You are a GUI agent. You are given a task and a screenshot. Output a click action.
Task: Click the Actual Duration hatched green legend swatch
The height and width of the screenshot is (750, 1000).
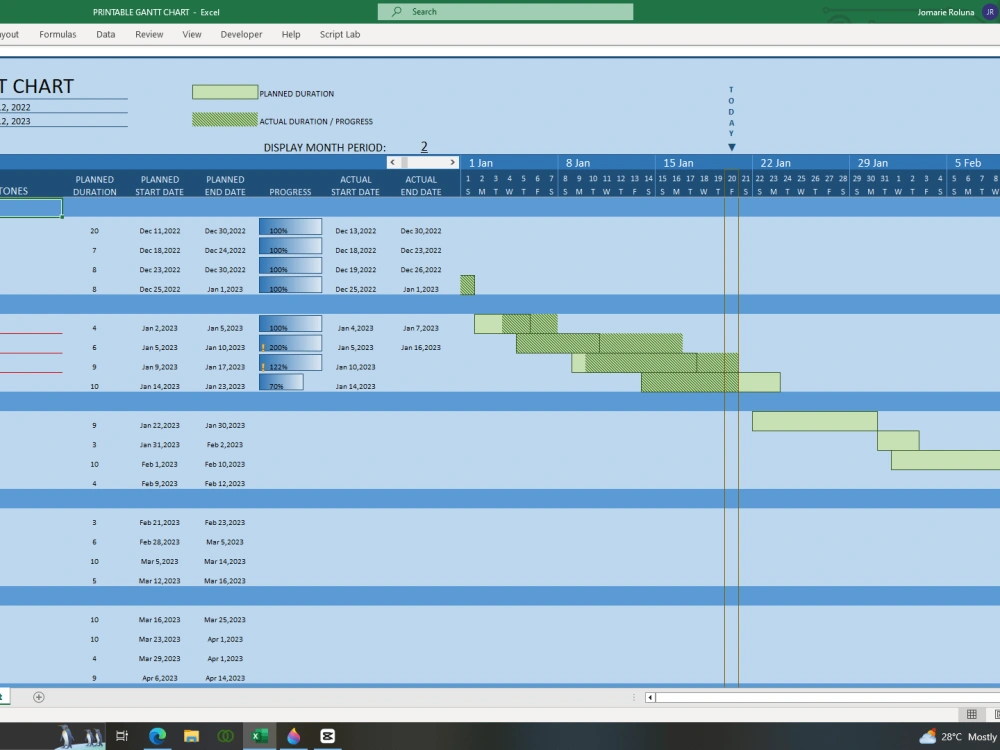click(225, 120)
